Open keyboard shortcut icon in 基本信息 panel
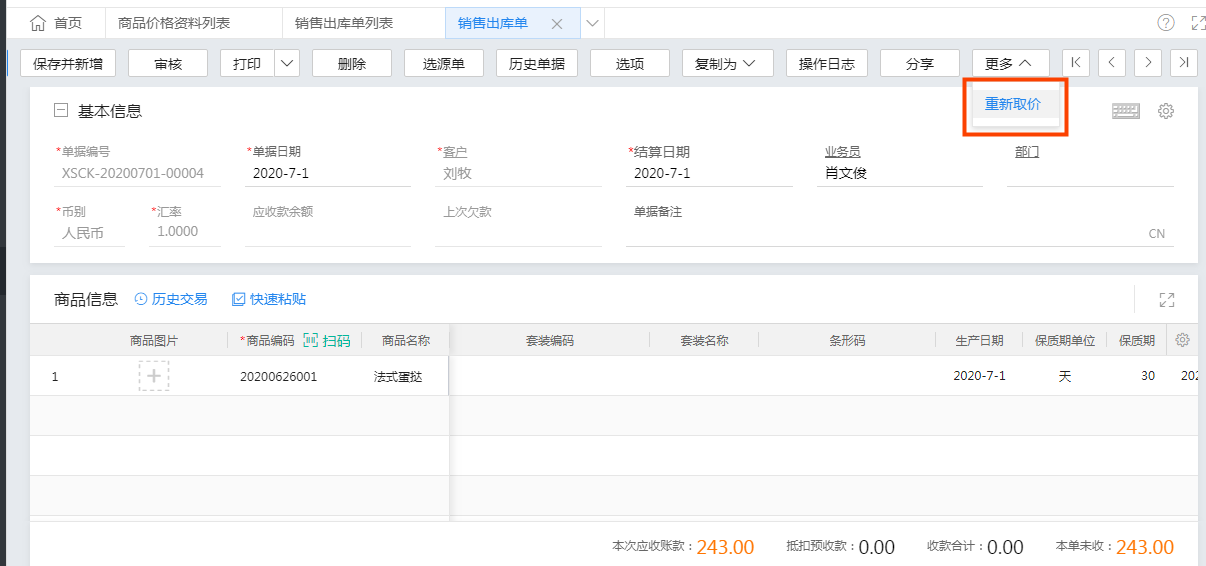 pos(1126,111)
